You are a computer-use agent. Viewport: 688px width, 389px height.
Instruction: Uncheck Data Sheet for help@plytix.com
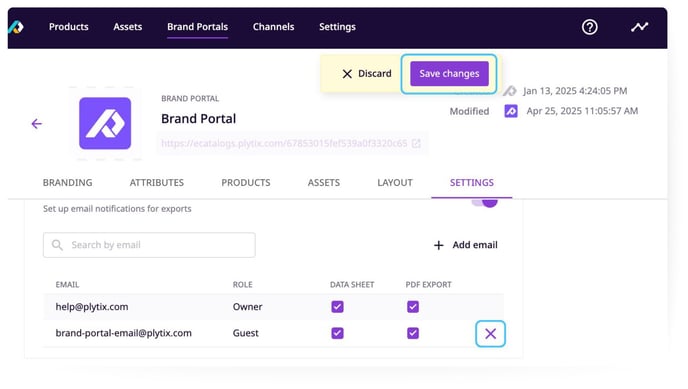pyautogui.click(x=337, y=307)
